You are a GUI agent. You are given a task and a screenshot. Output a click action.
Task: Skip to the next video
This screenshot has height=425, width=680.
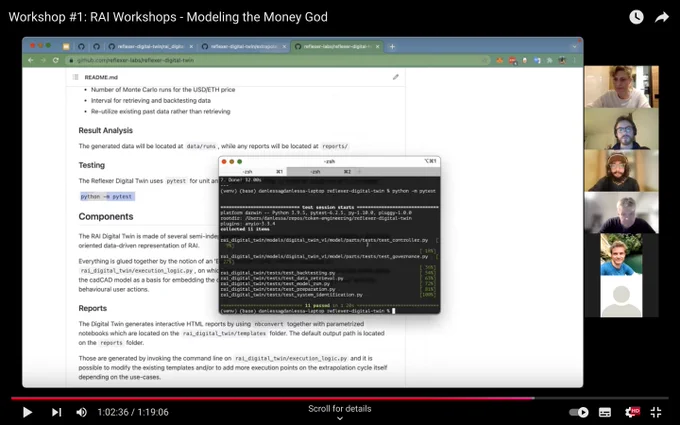coord(56,412)
